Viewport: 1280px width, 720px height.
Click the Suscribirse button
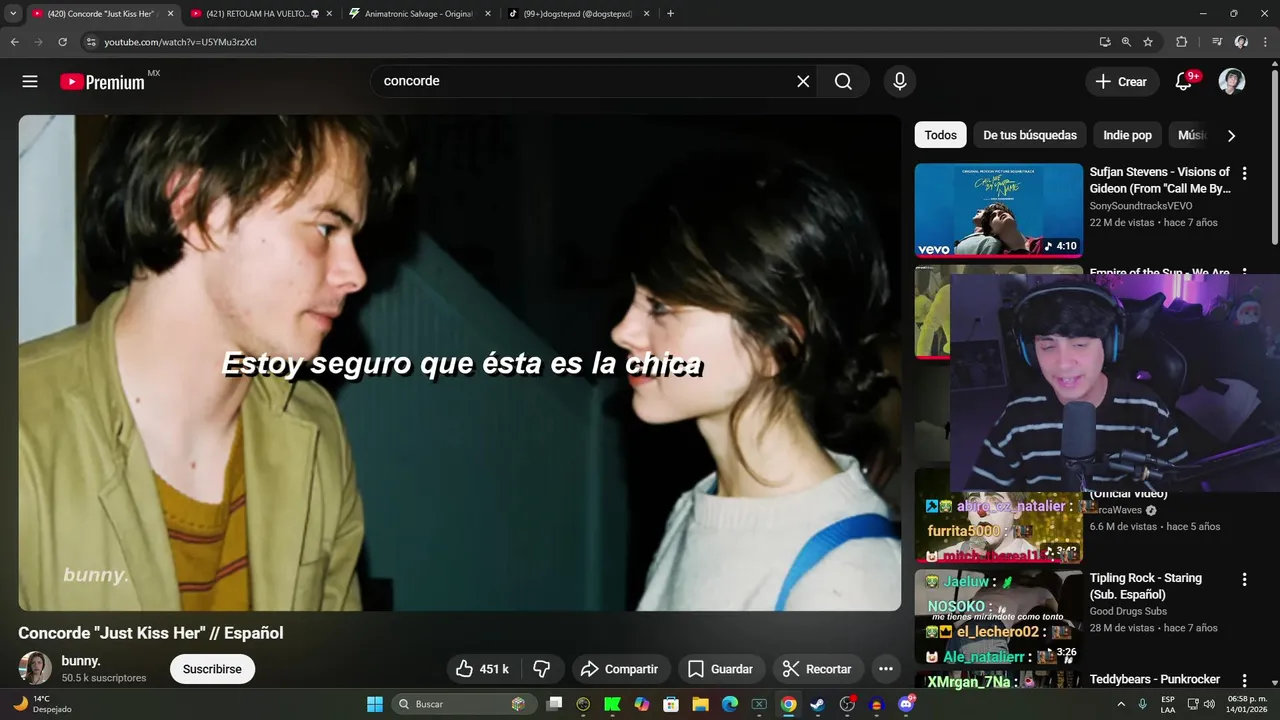(212, 669)
